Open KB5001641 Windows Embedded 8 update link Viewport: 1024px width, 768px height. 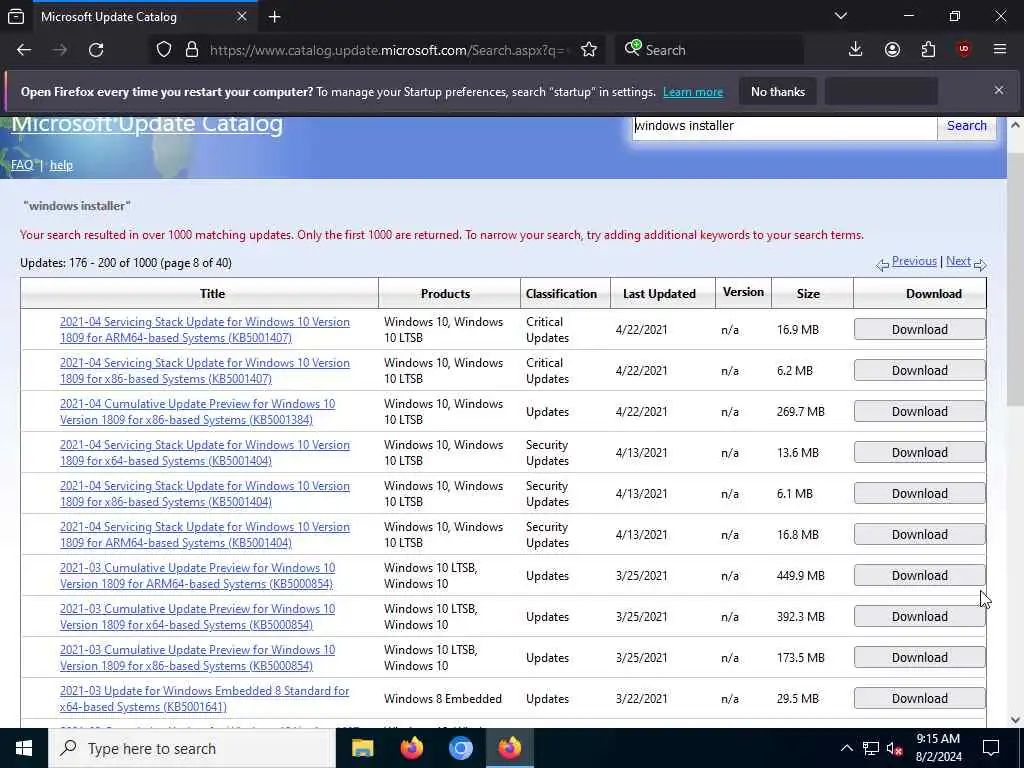(204, 699)
